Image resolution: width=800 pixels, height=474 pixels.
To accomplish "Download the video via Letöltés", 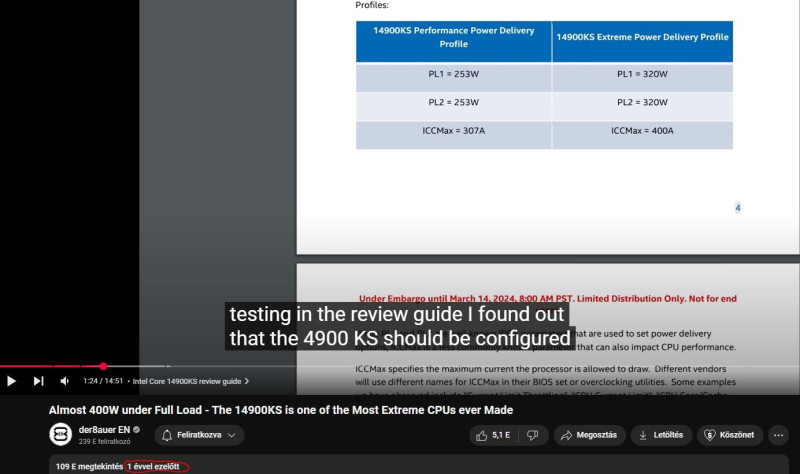I will click(x=661, y=435).
